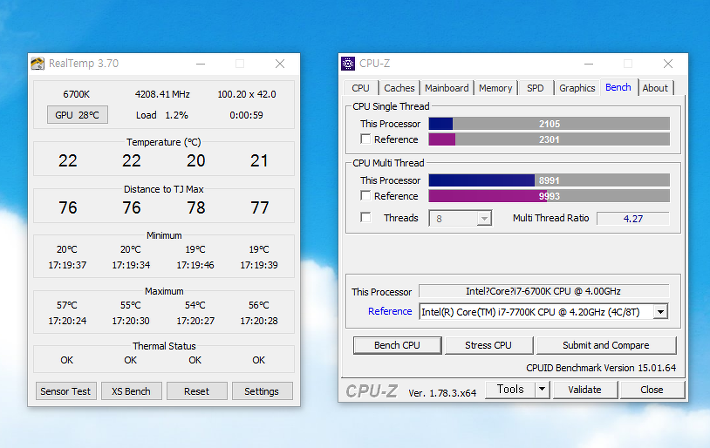Tick the Threads checkbox in CPU-Z
710x448 pixels.
pyautogui.click(x=365, y=218)
